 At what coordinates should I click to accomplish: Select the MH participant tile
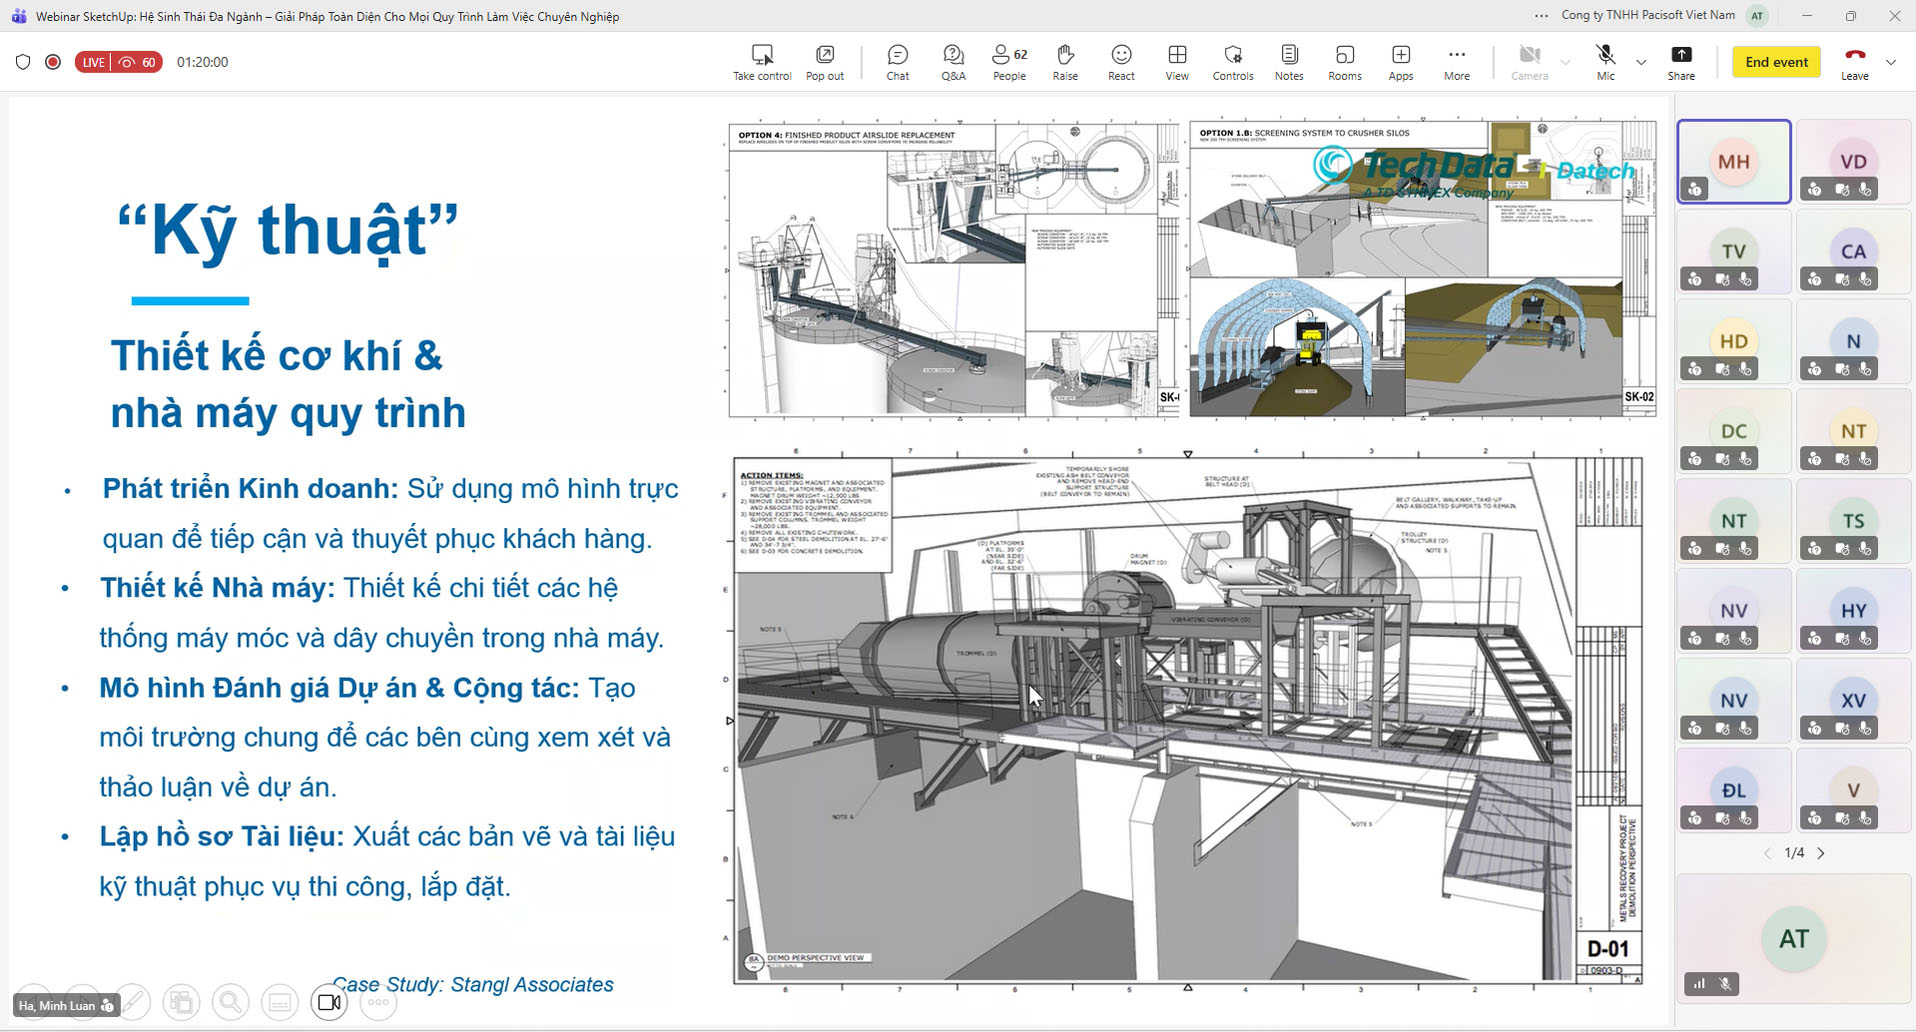click(1734, 162)
